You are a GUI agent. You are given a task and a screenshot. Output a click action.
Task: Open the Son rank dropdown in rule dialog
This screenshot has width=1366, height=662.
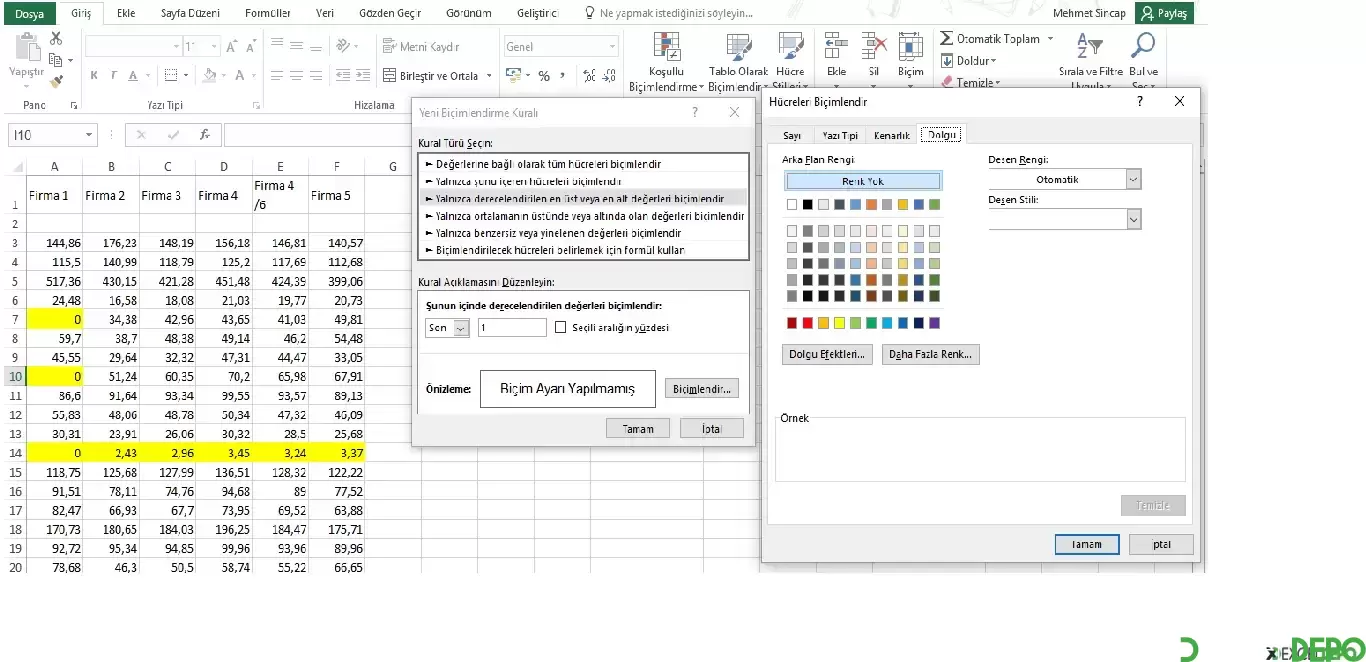click(x=461, y=328)
